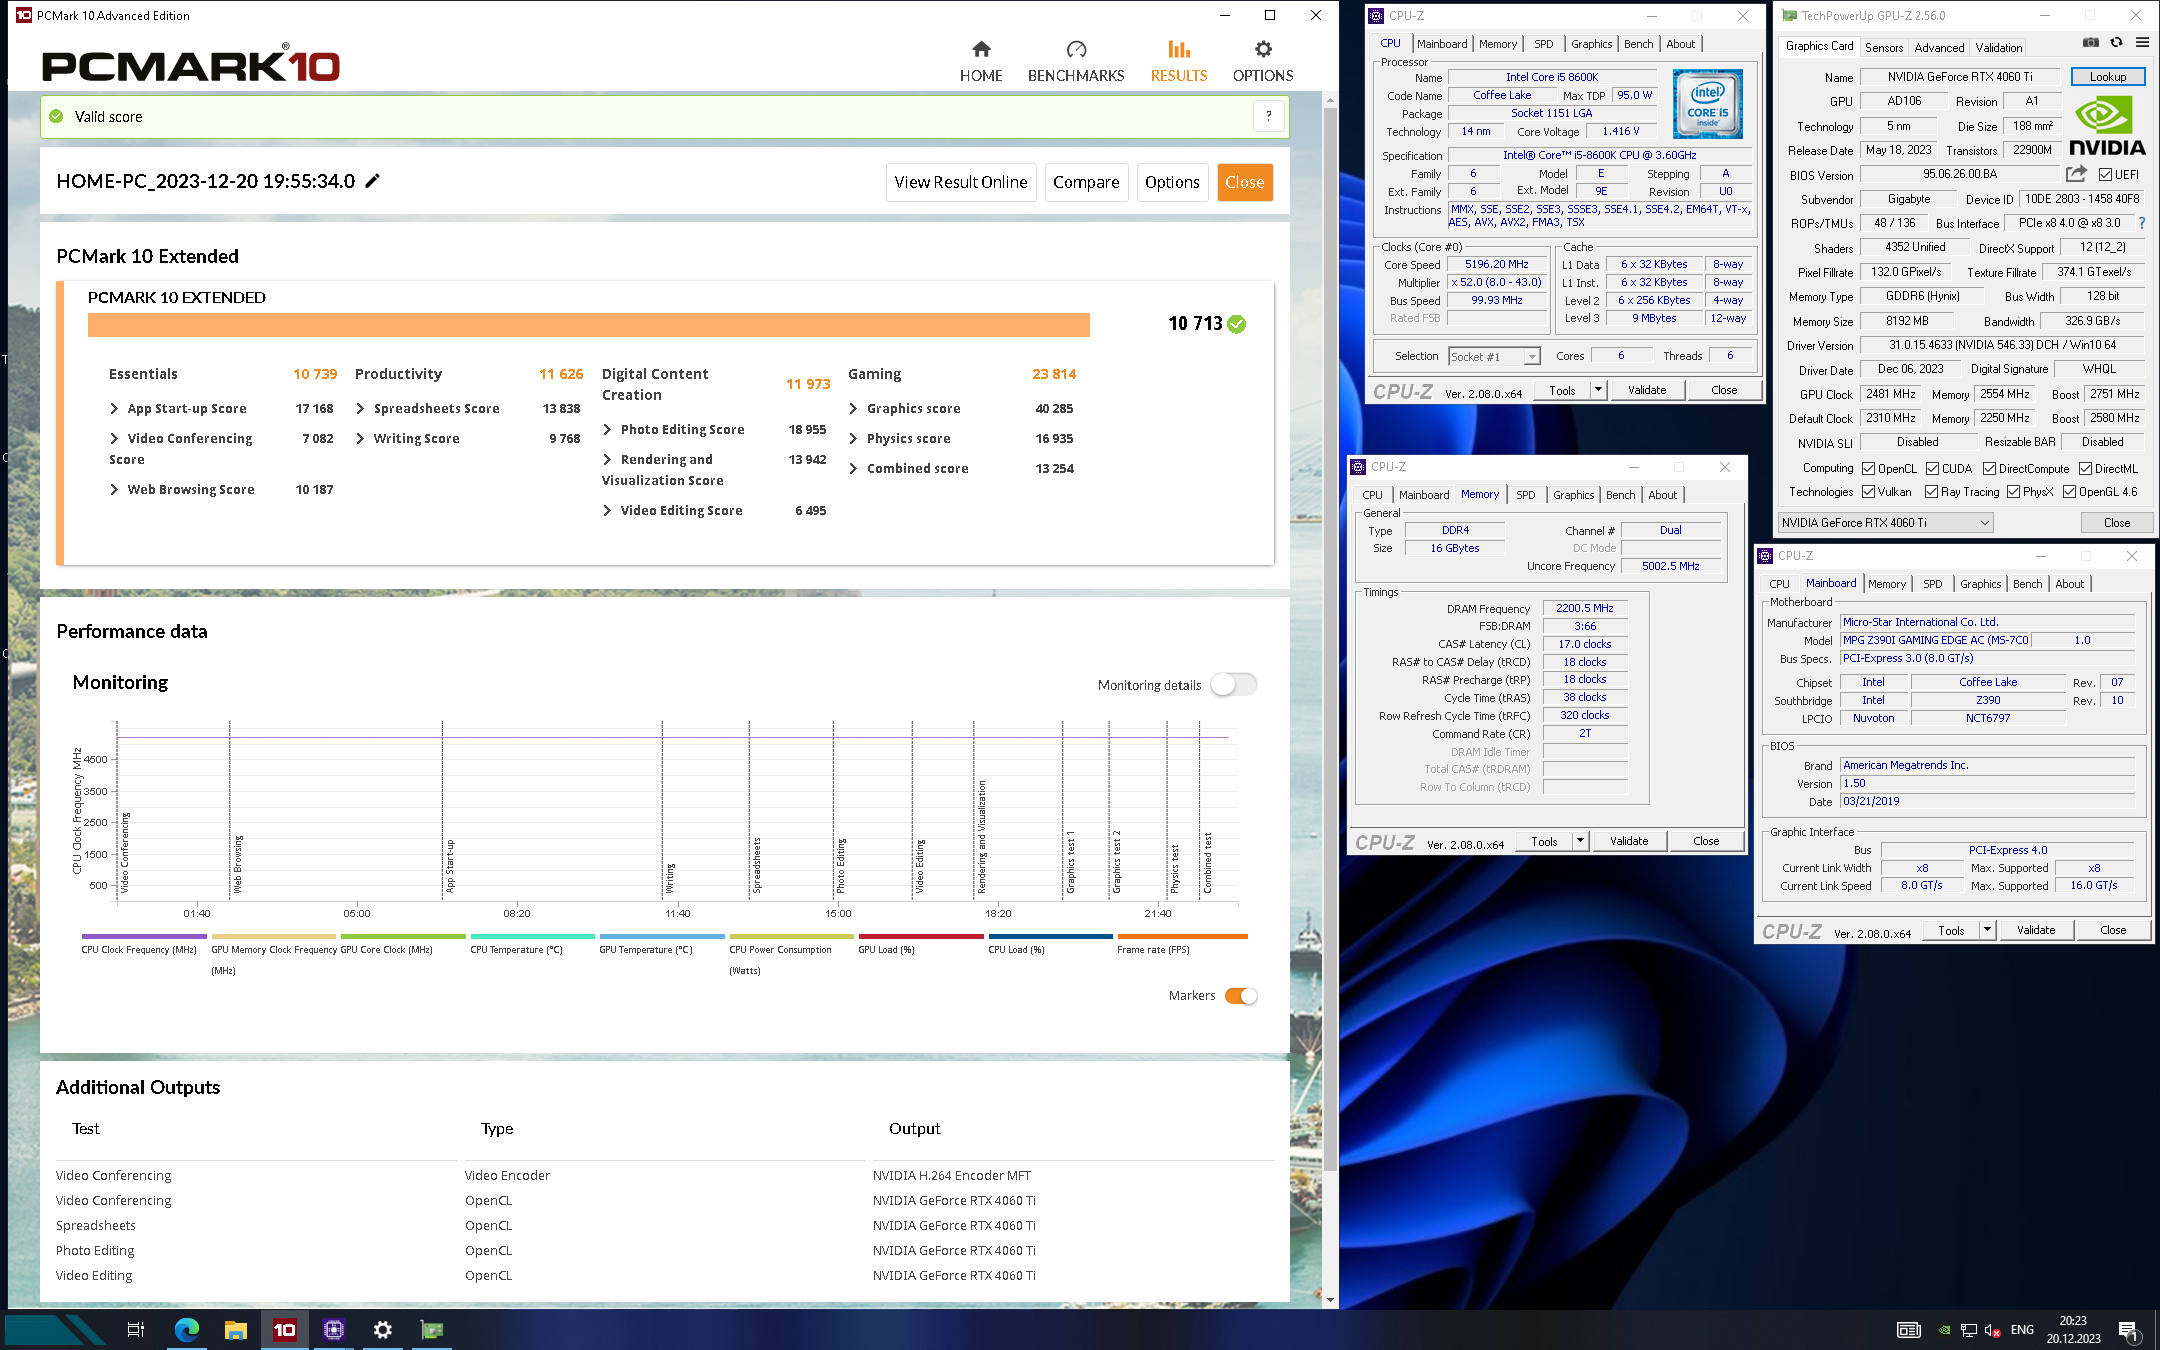The image size is (2160, 1350).
Task: Click the CPU Clock Frequency legend color
Action: [x=144, y=936]
